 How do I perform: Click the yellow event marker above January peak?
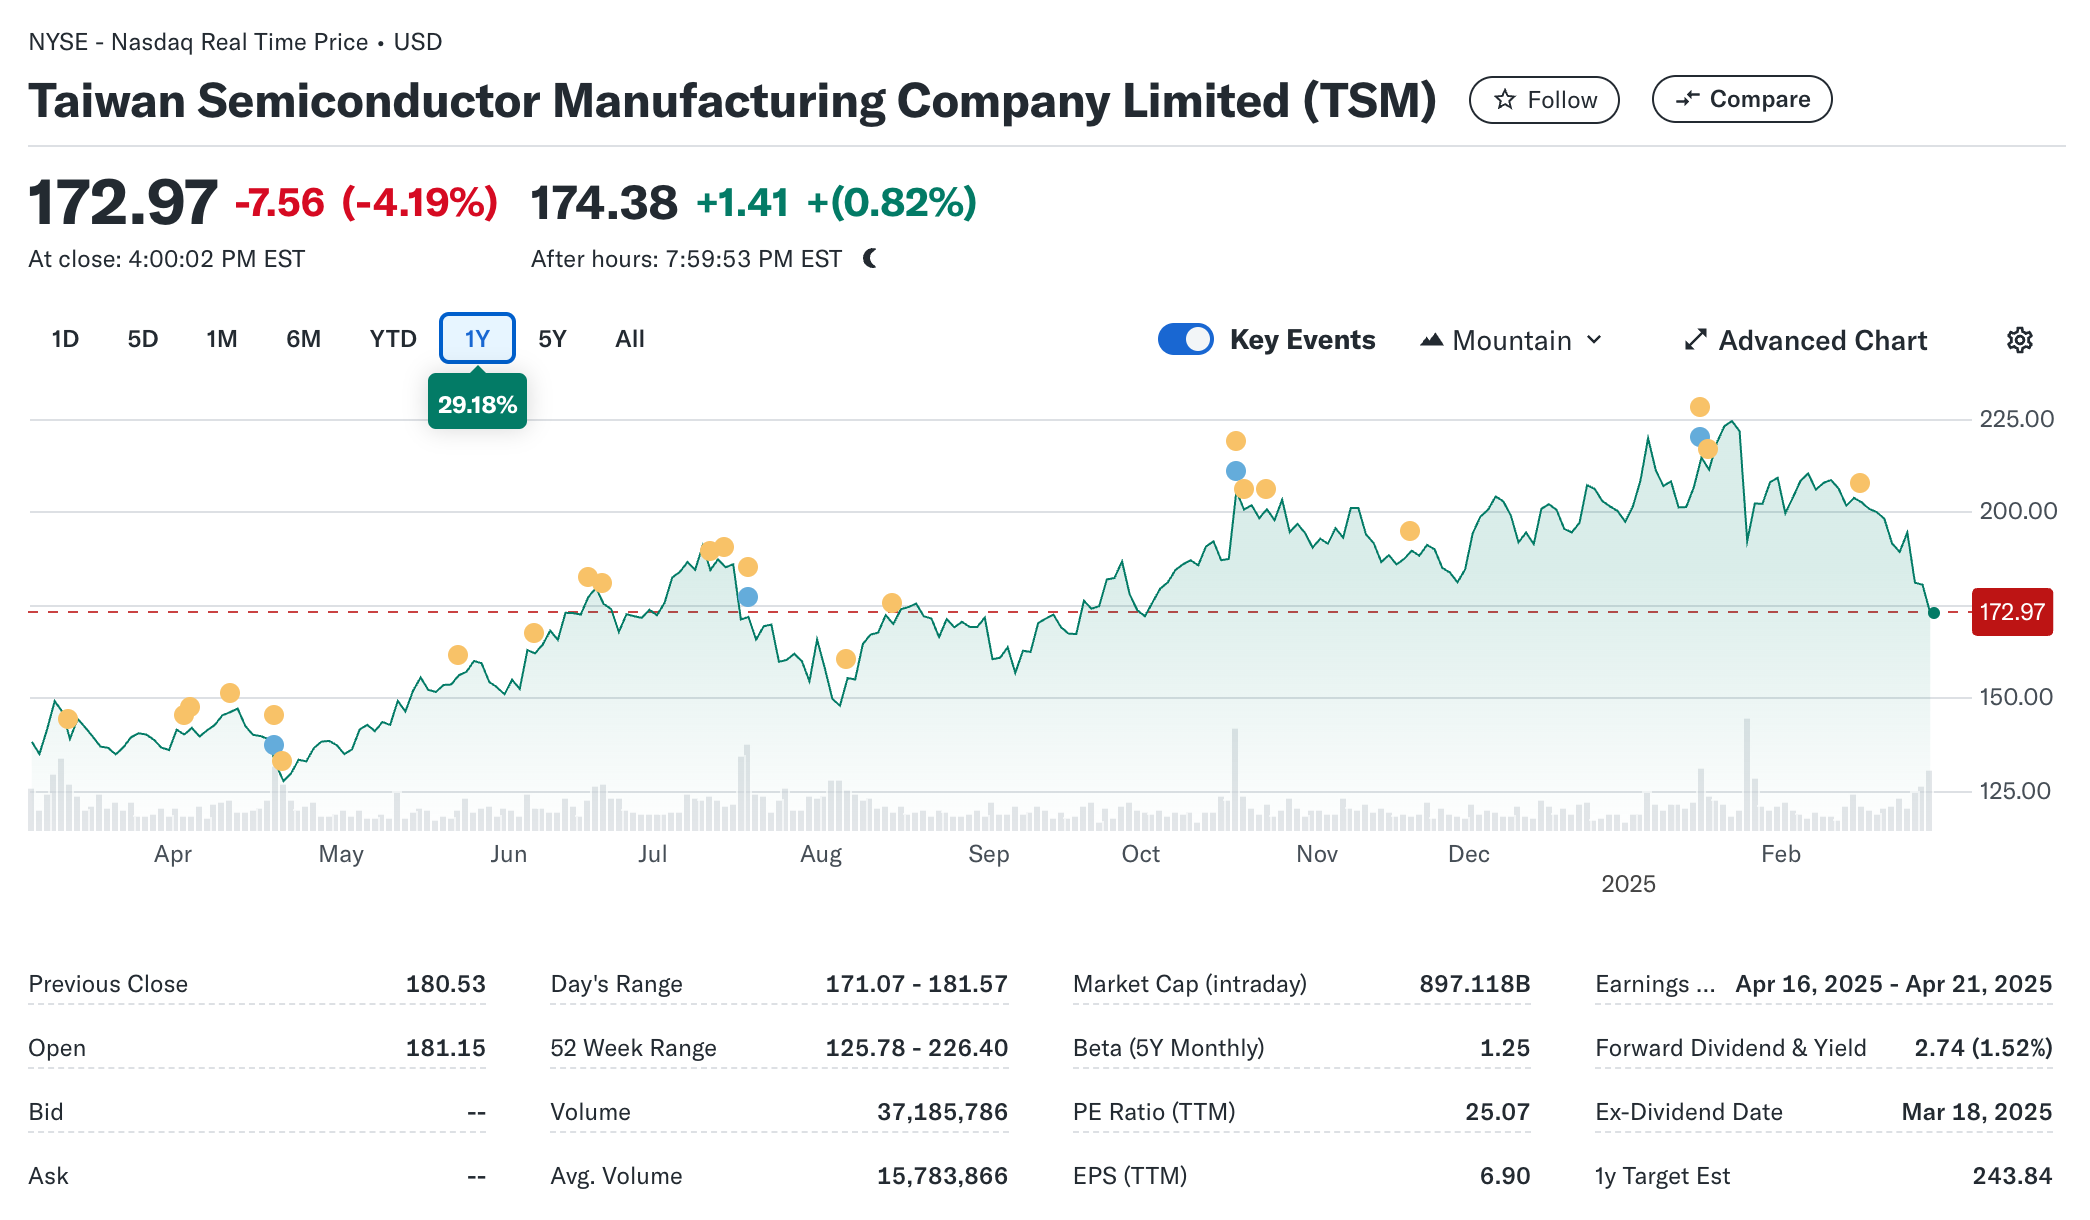tap(1700, 407)
